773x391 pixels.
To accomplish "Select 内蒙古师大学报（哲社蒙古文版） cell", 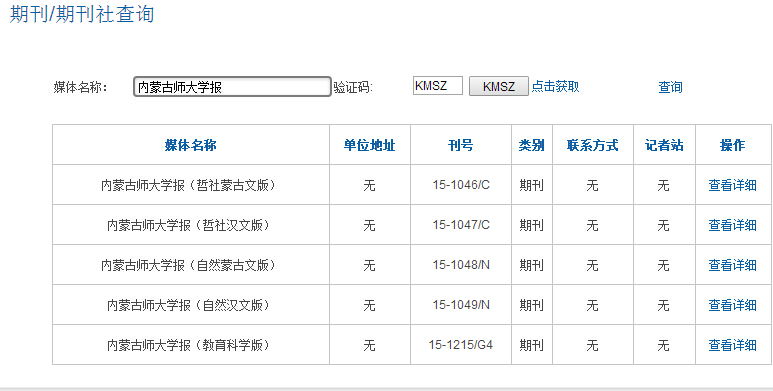I will tap(191, 185).
